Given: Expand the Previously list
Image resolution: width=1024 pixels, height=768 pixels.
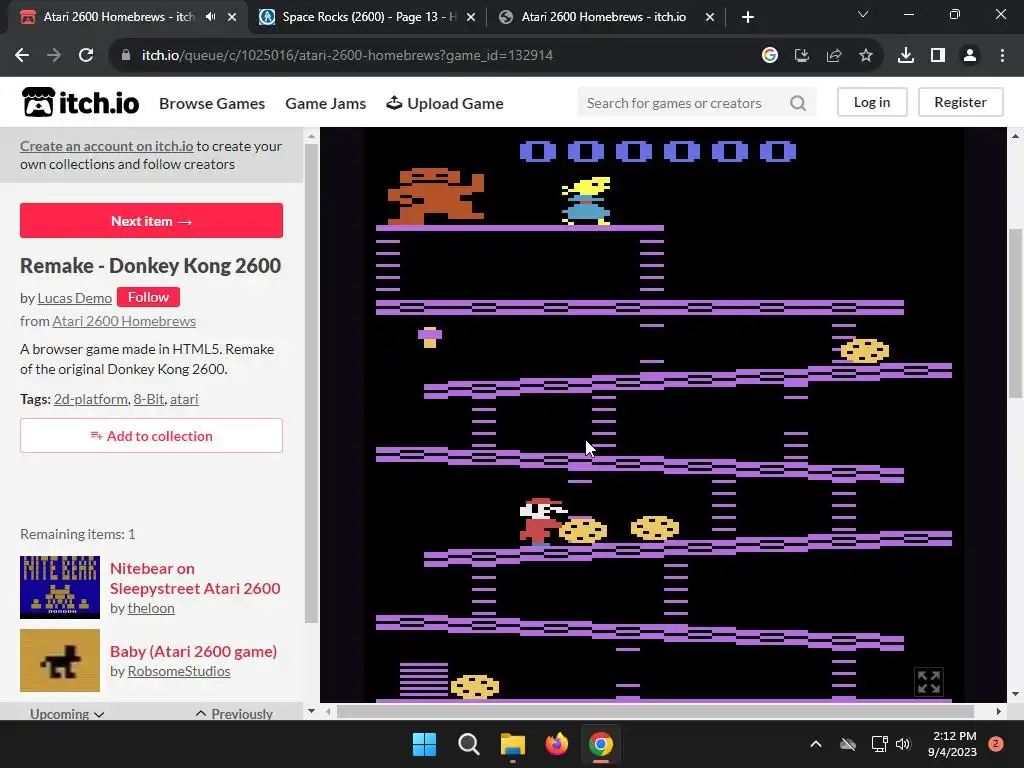Looking at the screenshot, I should [x=234, y=714].
